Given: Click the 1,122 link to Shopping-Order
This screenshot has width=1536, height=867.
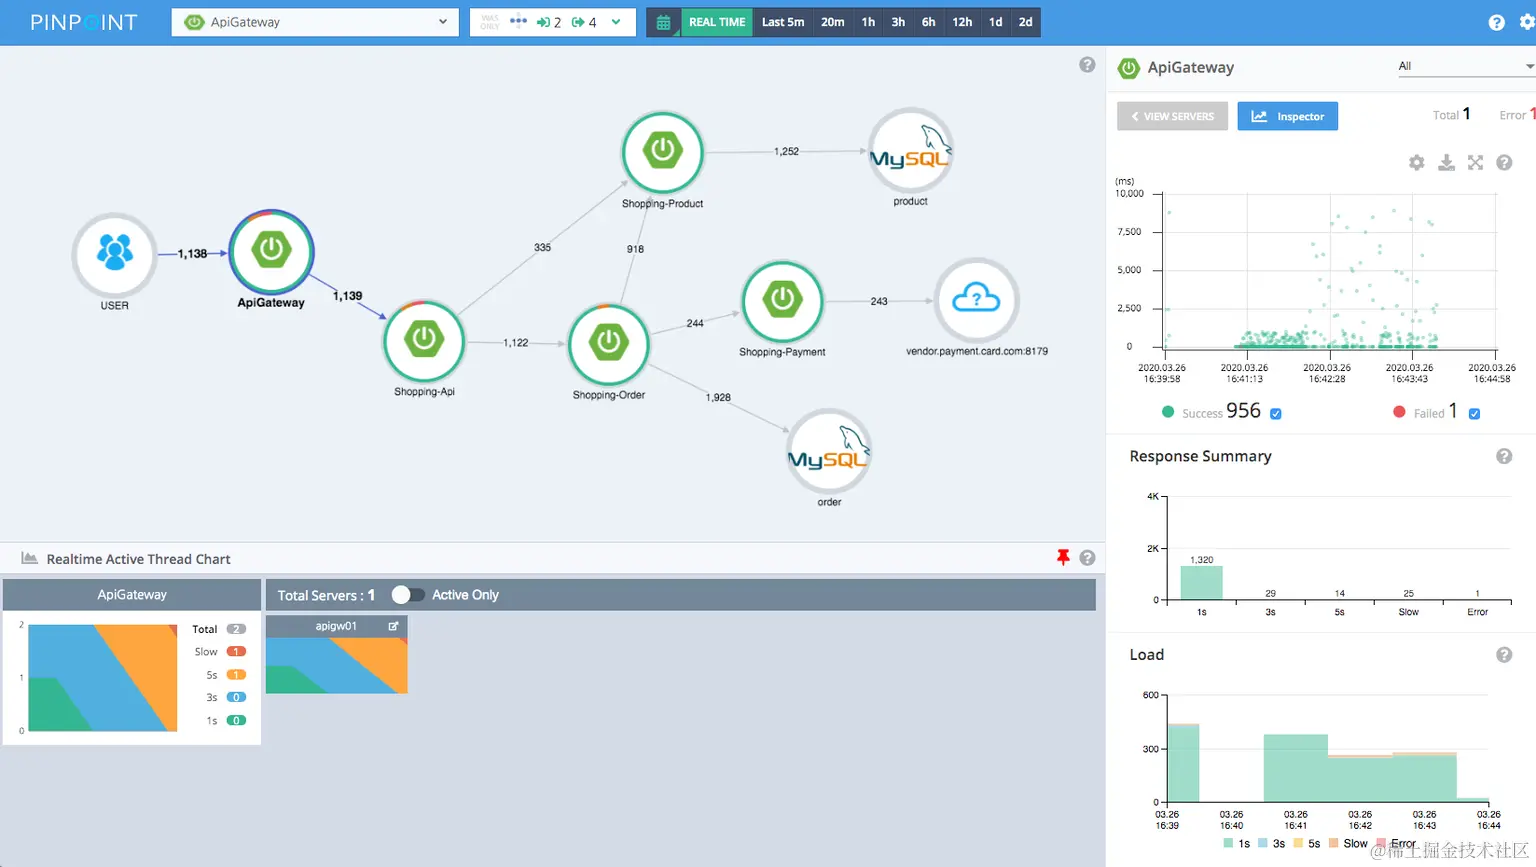Looking at the screenshot, I should coord(516,343).
